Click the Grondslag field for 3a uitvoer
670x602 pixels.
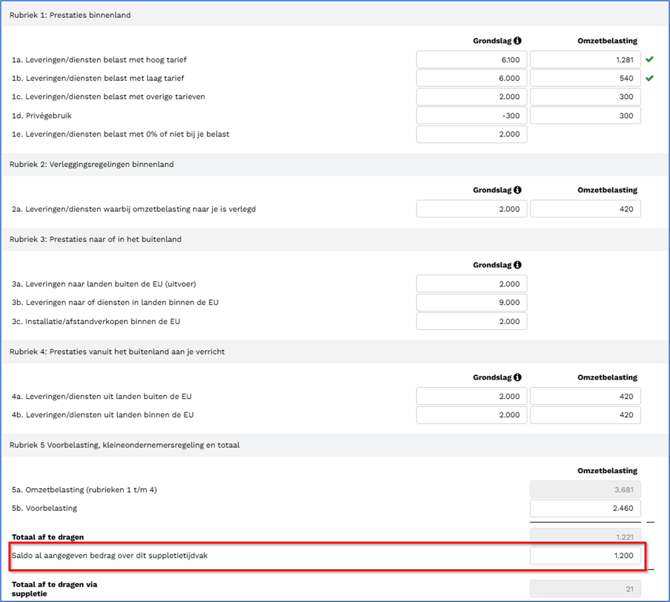click(471, 284)
